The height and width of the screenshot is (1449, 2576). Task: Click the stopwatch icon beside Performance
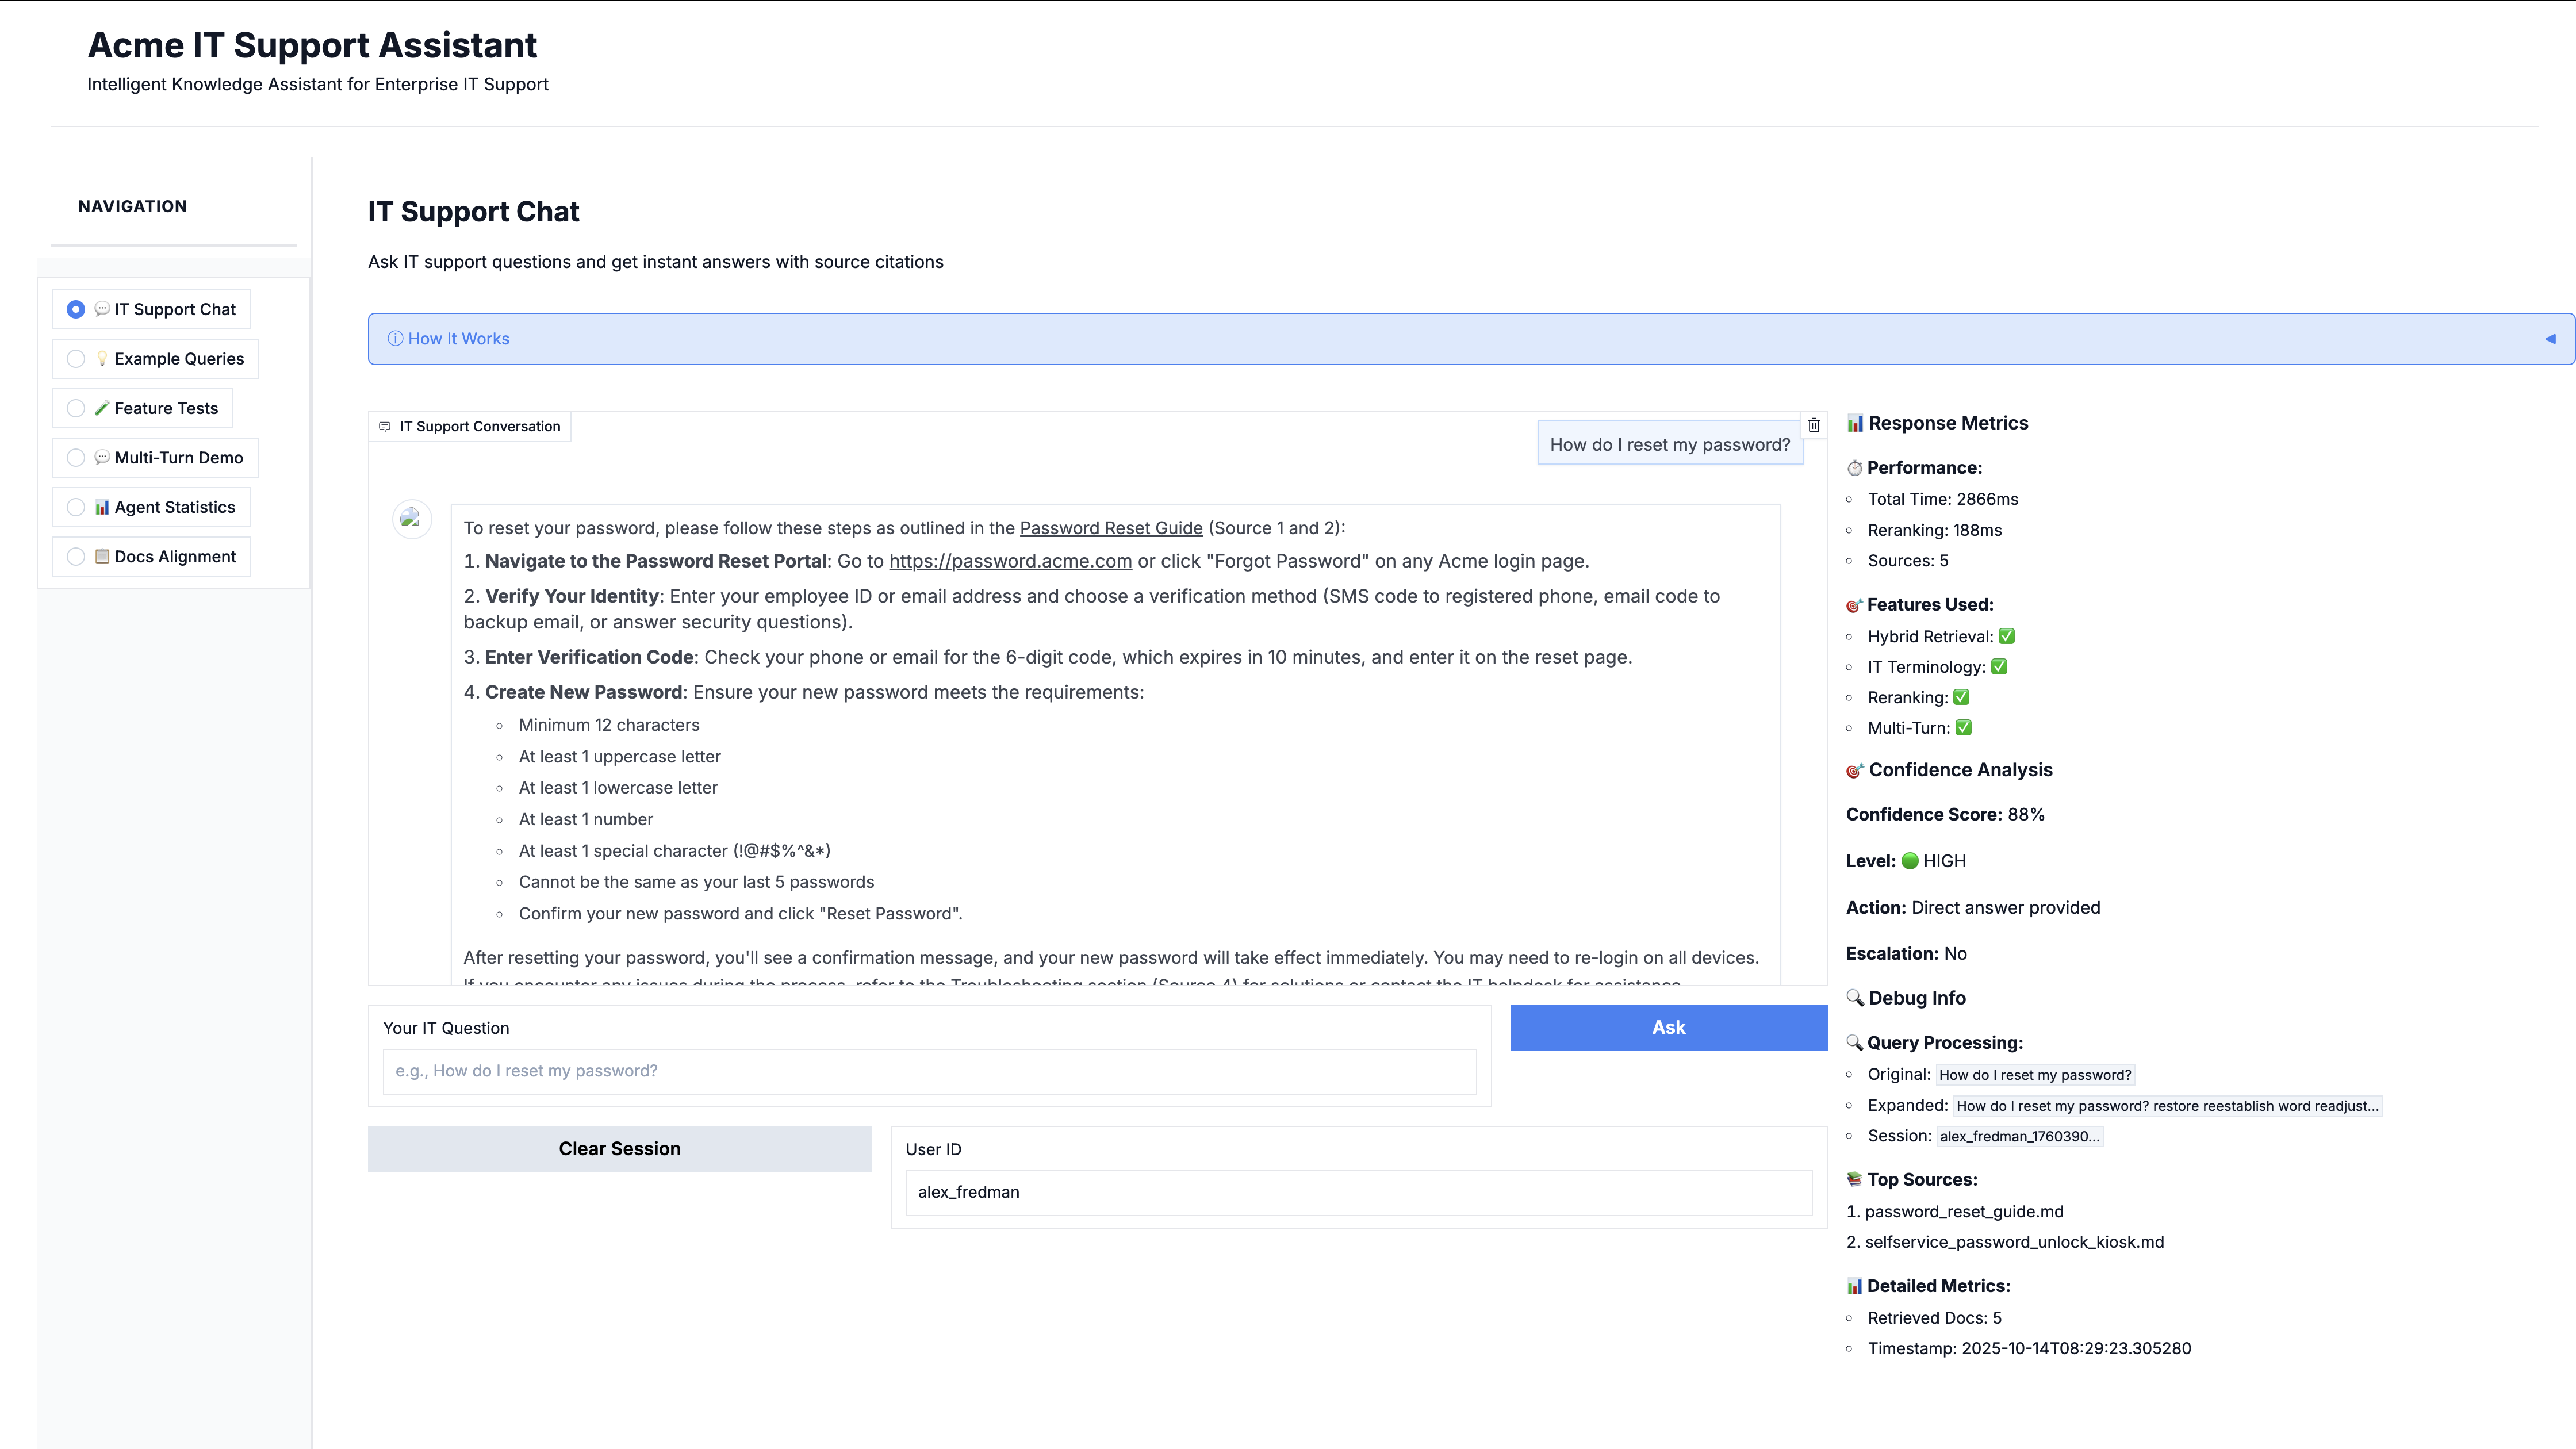tap(1855, 468)
